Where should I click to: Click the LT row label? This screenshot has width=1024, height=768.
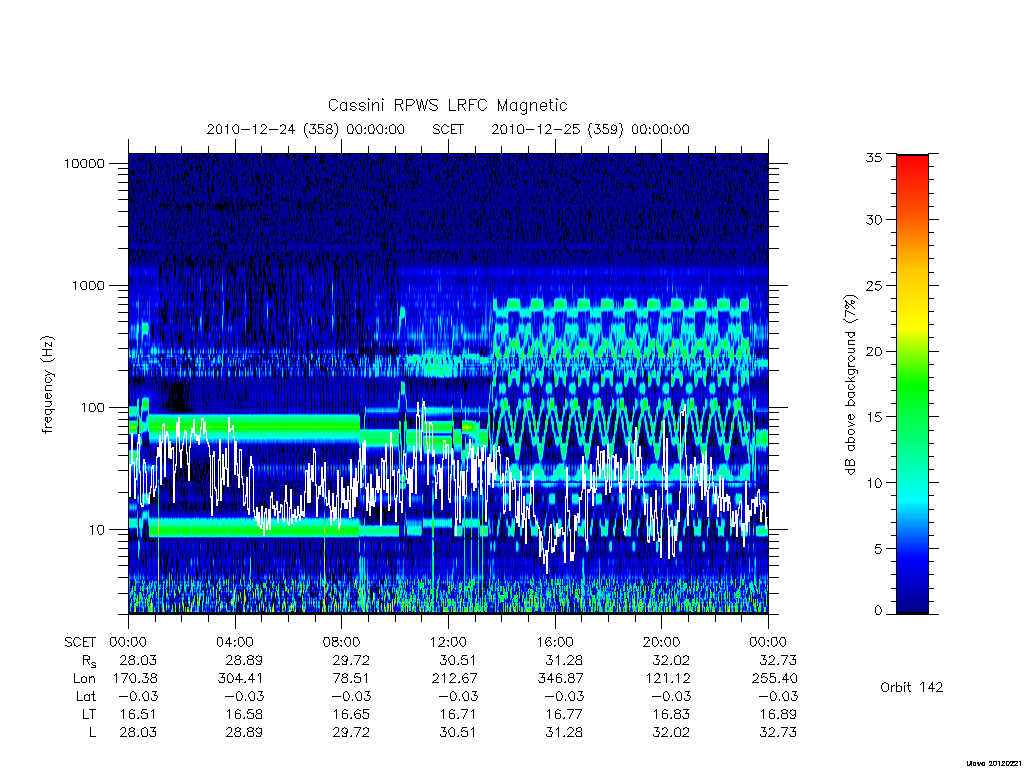(x=89, y=714)
